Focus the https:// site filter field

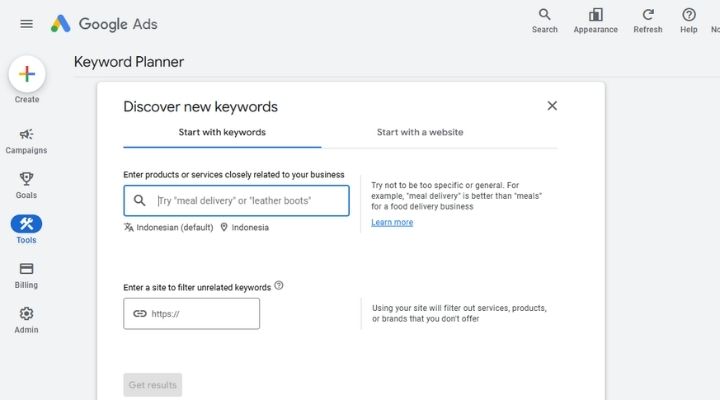[191, 314]
